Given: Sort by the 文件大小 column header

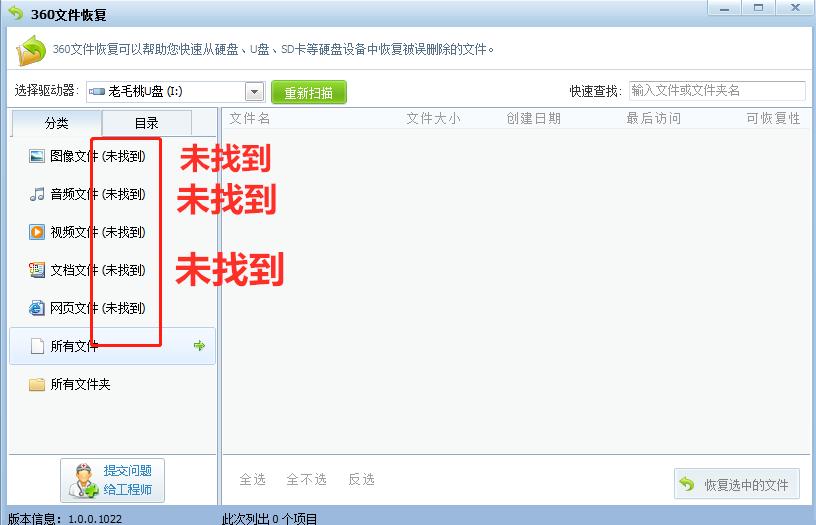Looking at the screenshot, I should (x=434, y=119).
